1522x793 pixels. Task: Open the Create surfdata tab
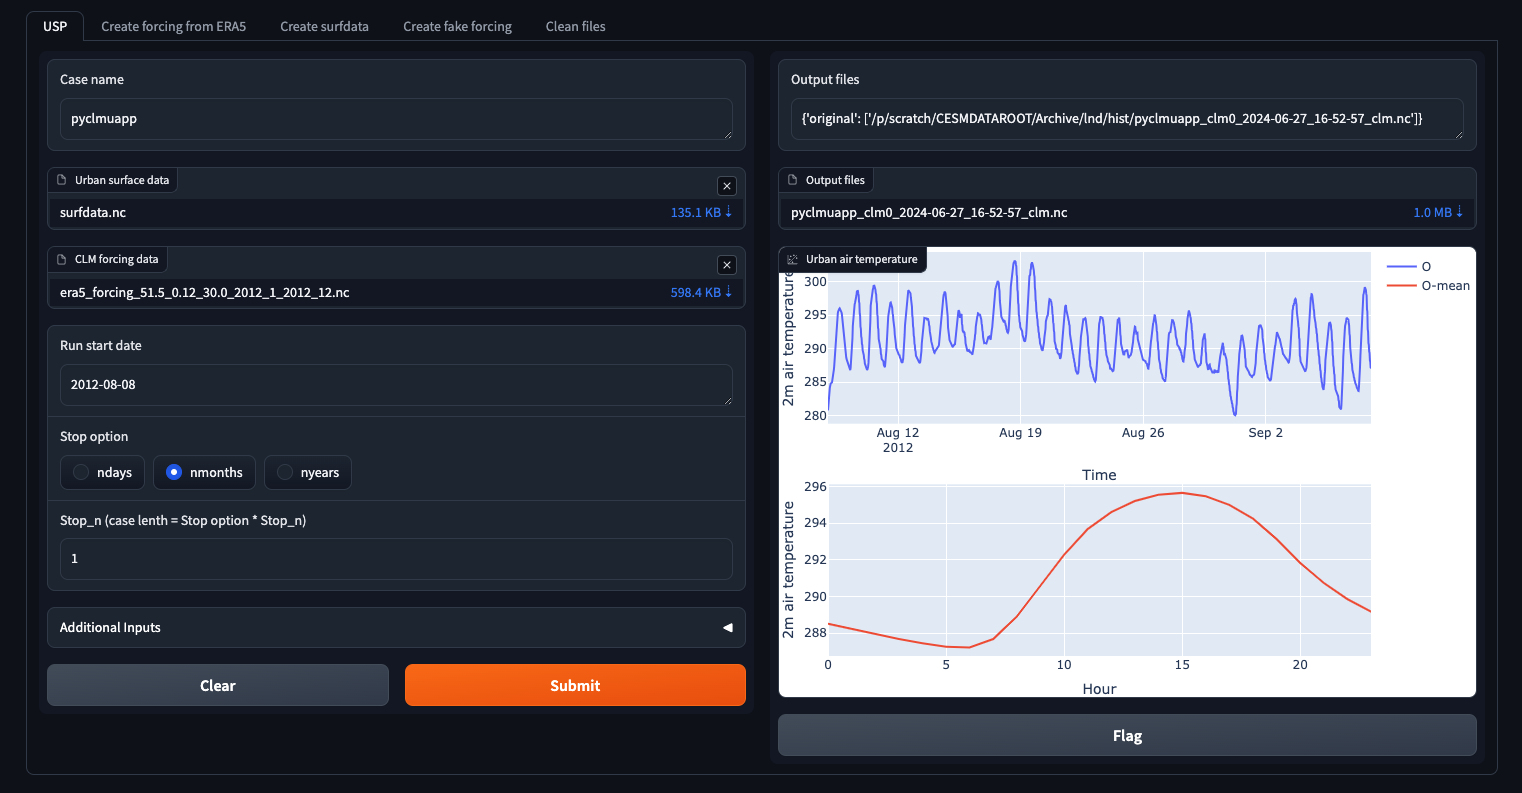point(324,26)
